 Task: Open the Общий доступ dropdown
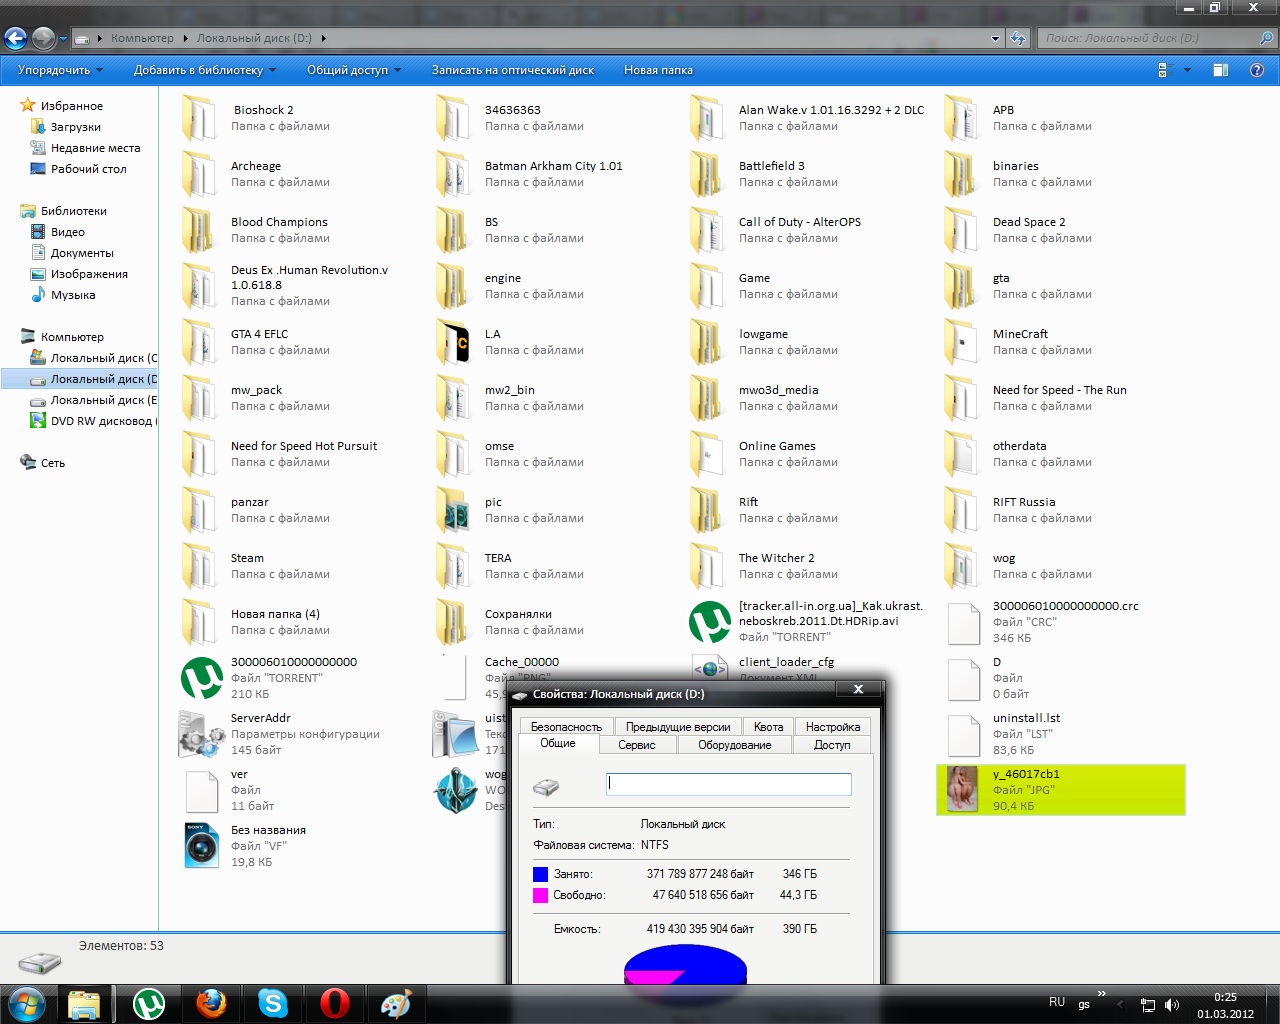click(353, 70)
